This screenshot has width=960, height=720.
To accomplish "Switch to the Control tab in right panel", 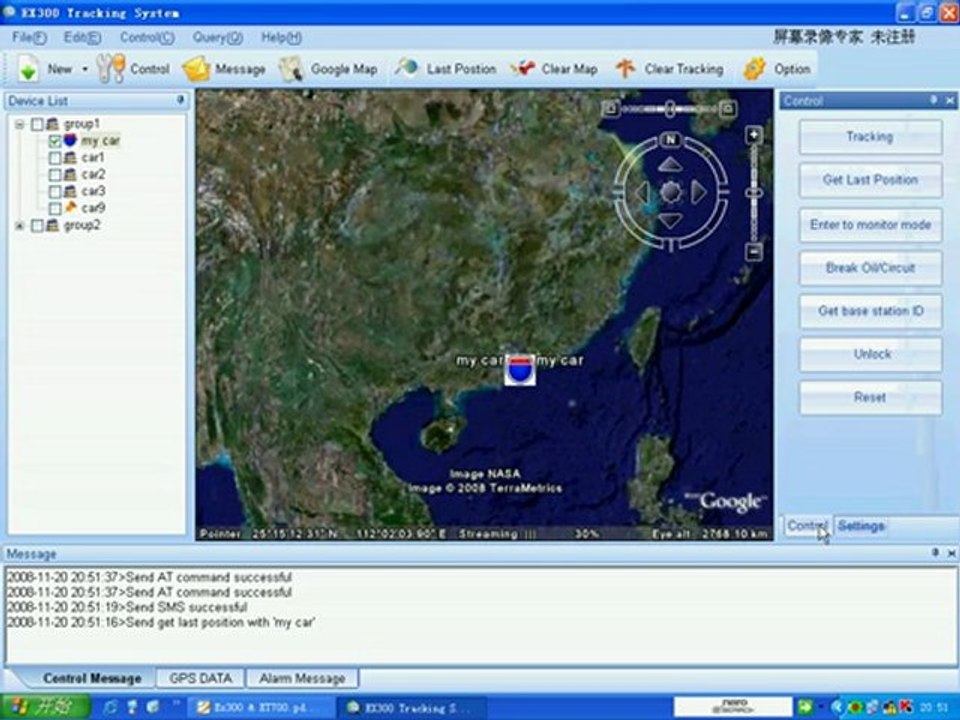I will tap(808, 526).
